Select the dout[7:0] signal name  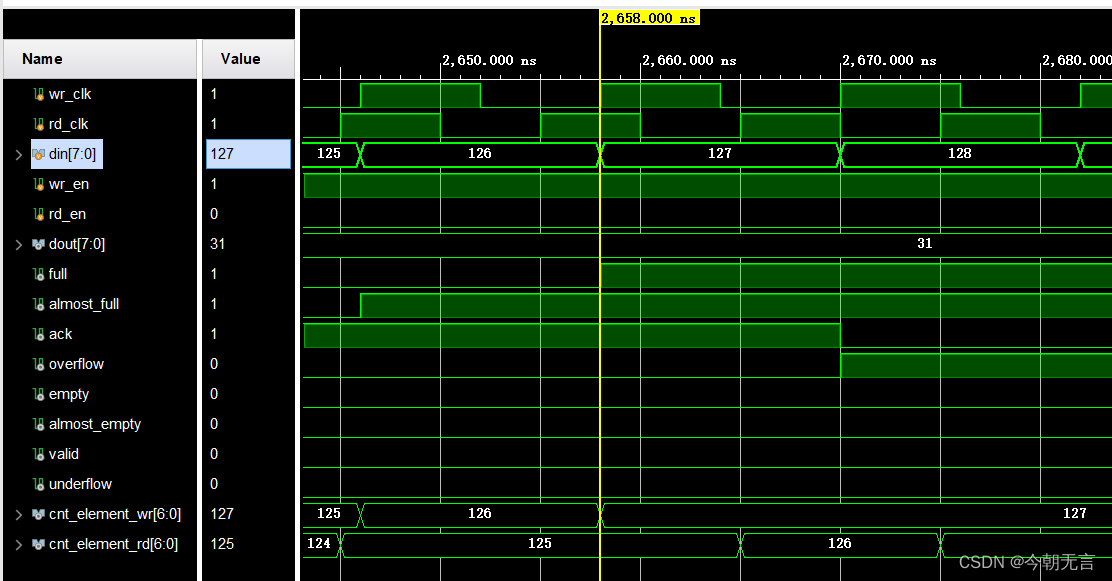[x=77, y=244]
